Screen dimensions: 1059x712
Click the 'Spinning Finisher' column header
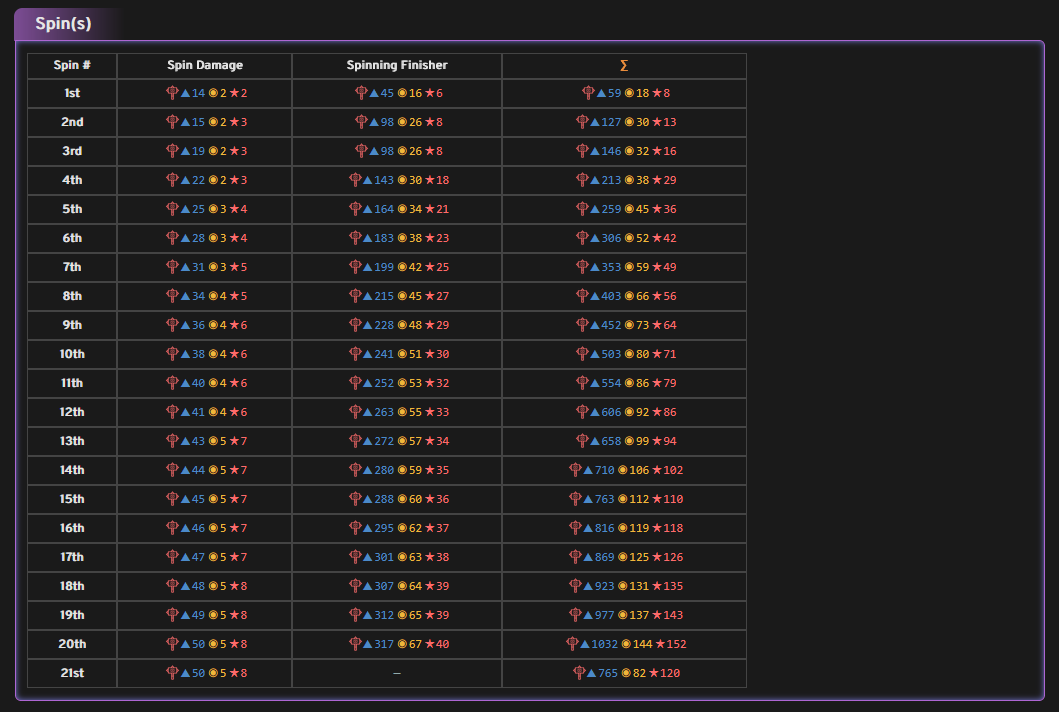click(x=397, y=66)
